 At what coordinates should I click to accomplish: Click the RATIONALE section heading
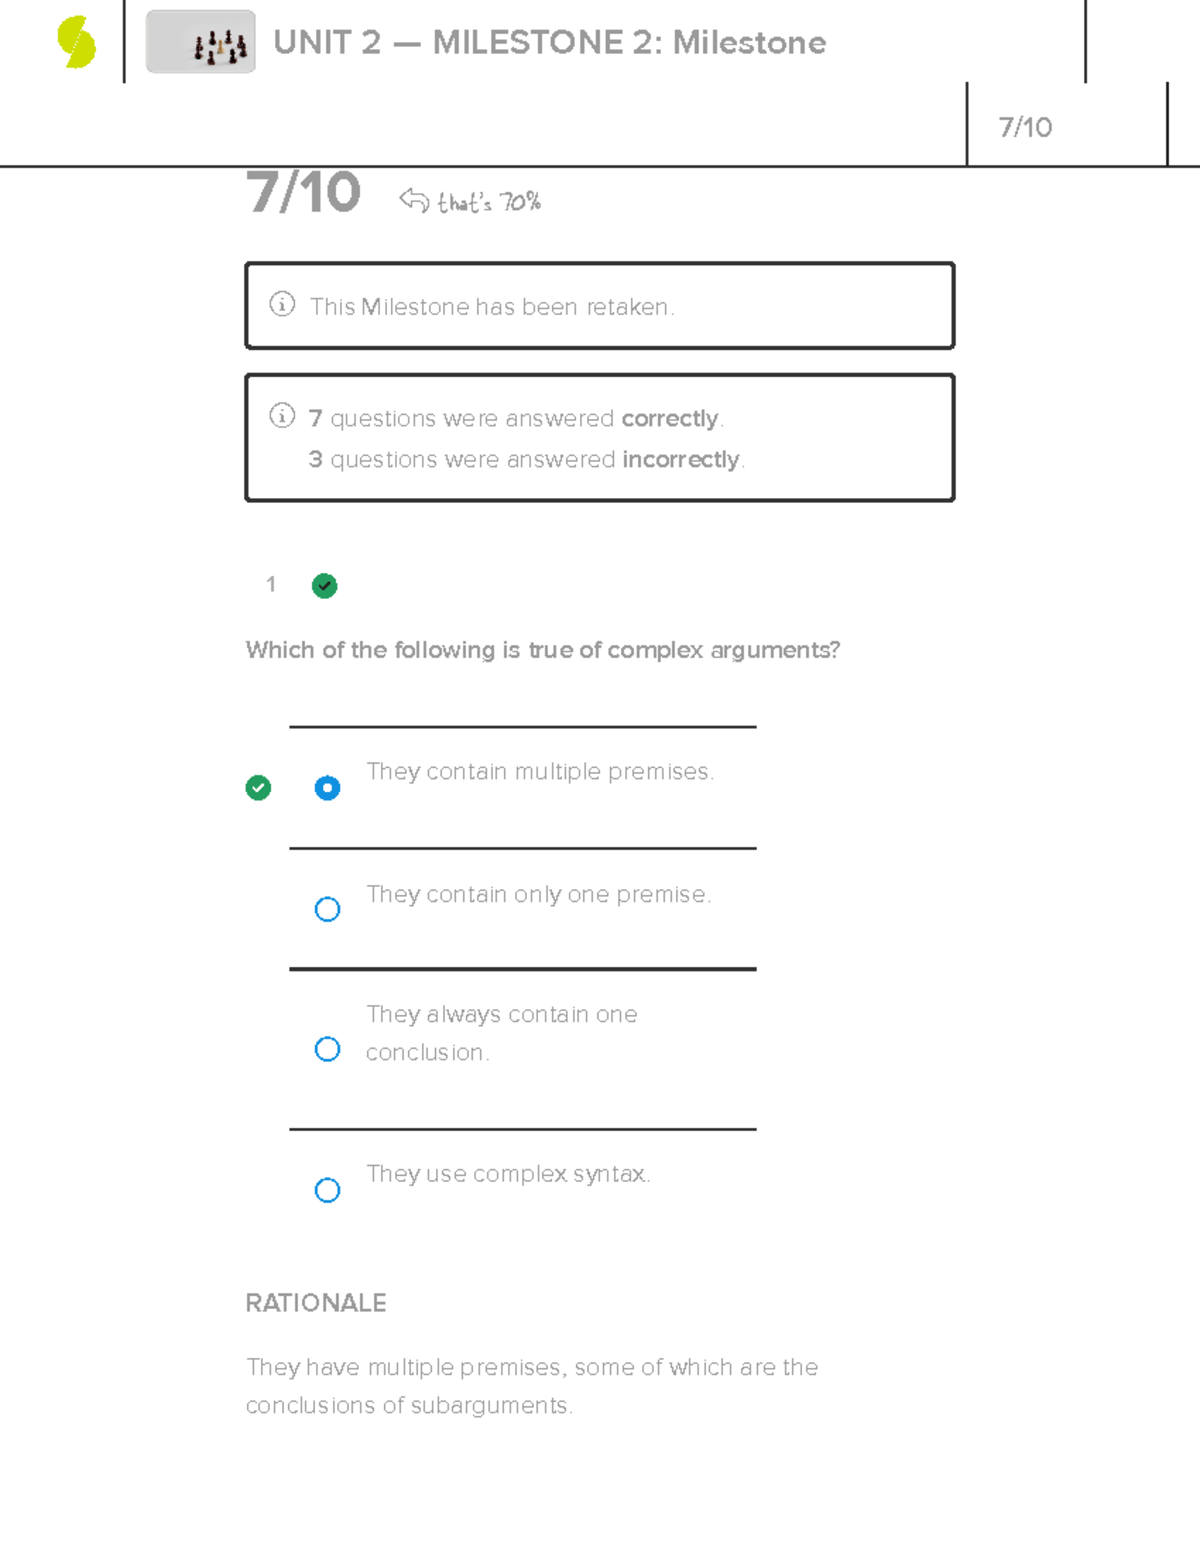coord(315,1303)
